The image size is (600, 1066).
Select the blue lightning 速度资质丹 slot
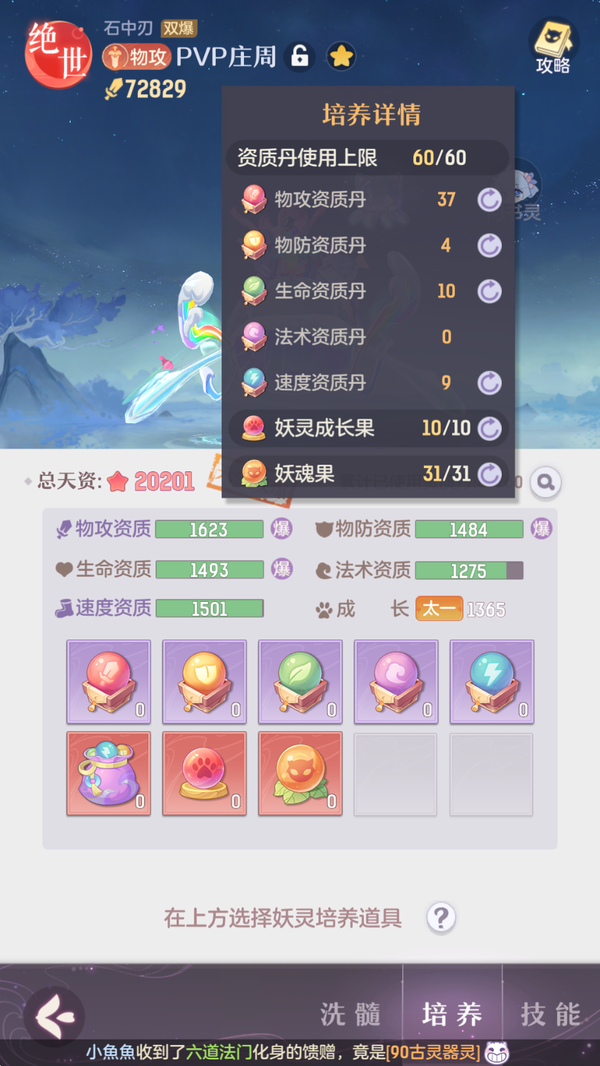coord(492,681)
